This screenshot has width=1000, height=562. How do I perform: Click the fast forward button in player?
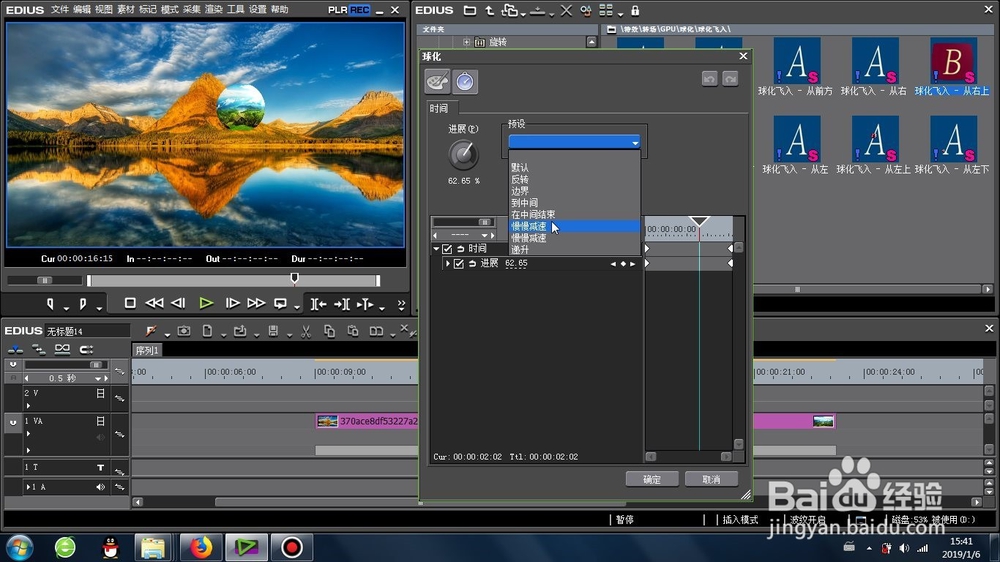(x=256, y=303)
